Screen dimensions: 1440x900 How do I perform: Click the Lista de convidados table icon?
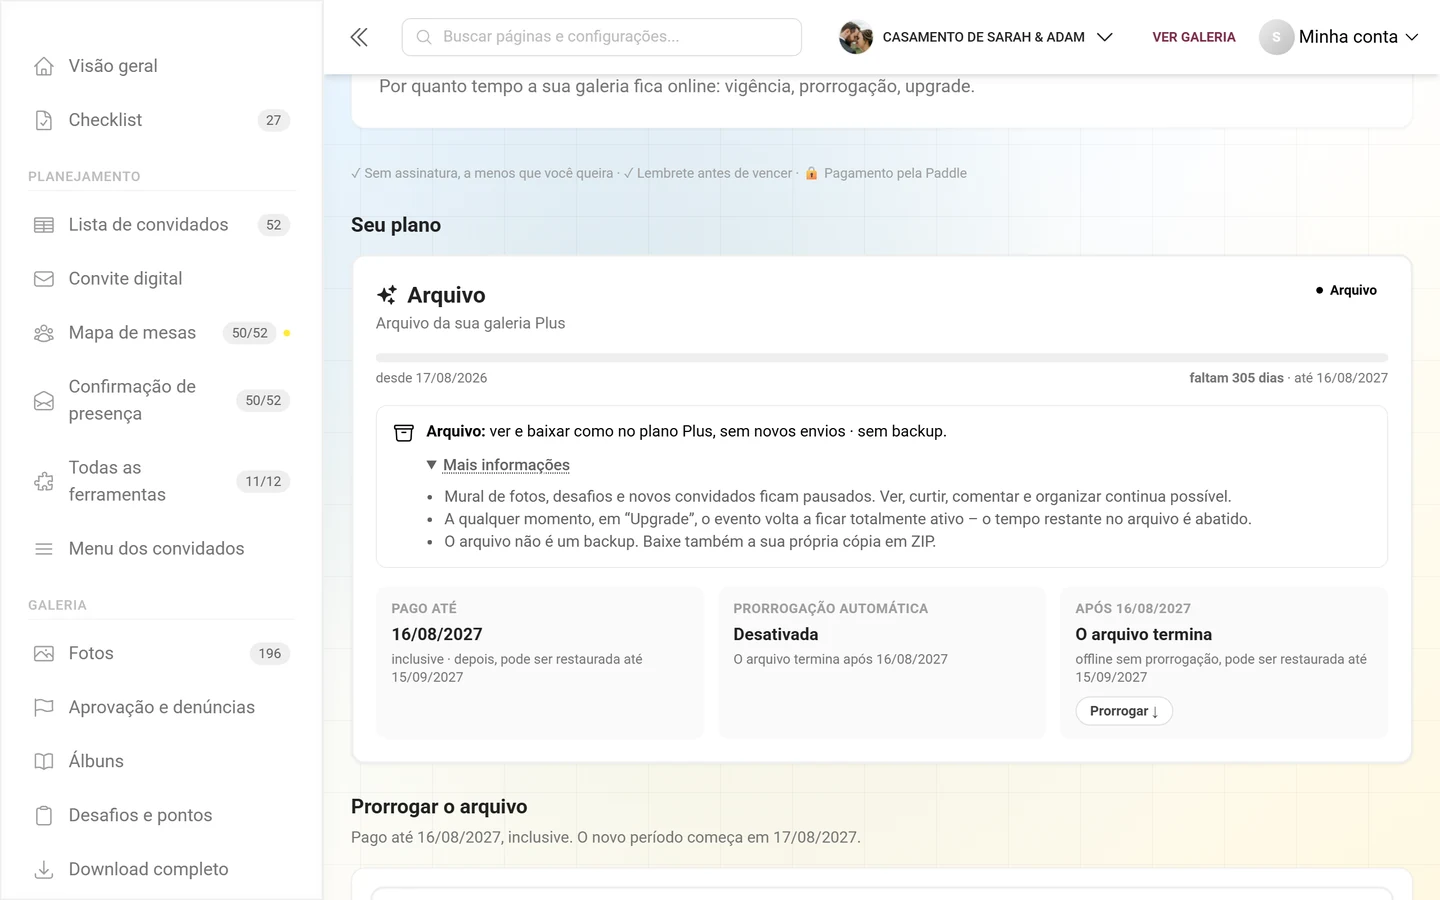click(x=44, y=225)
